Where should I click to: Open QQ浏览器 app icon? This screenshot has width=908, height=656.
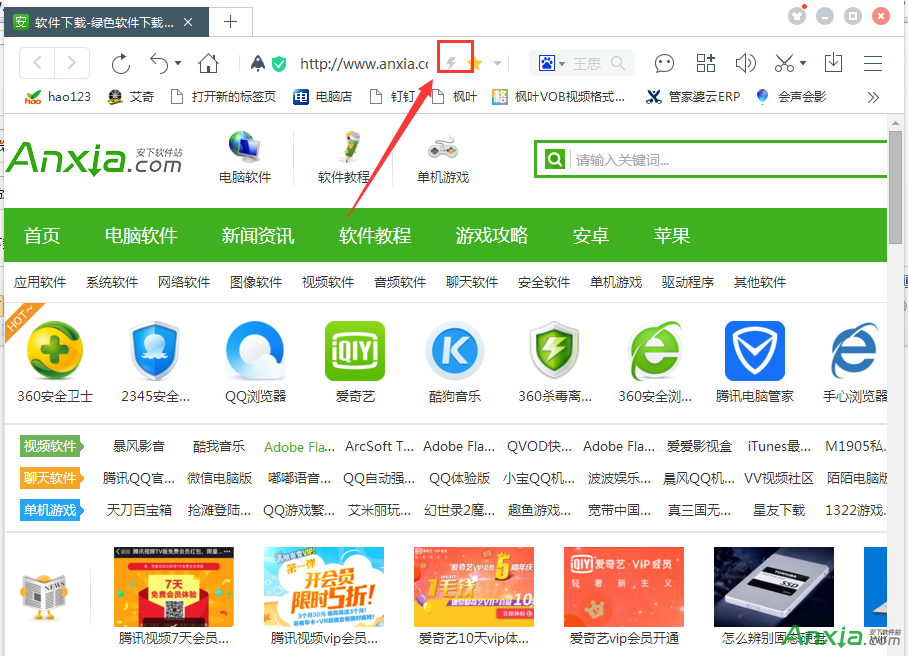[x=255, y=351]
